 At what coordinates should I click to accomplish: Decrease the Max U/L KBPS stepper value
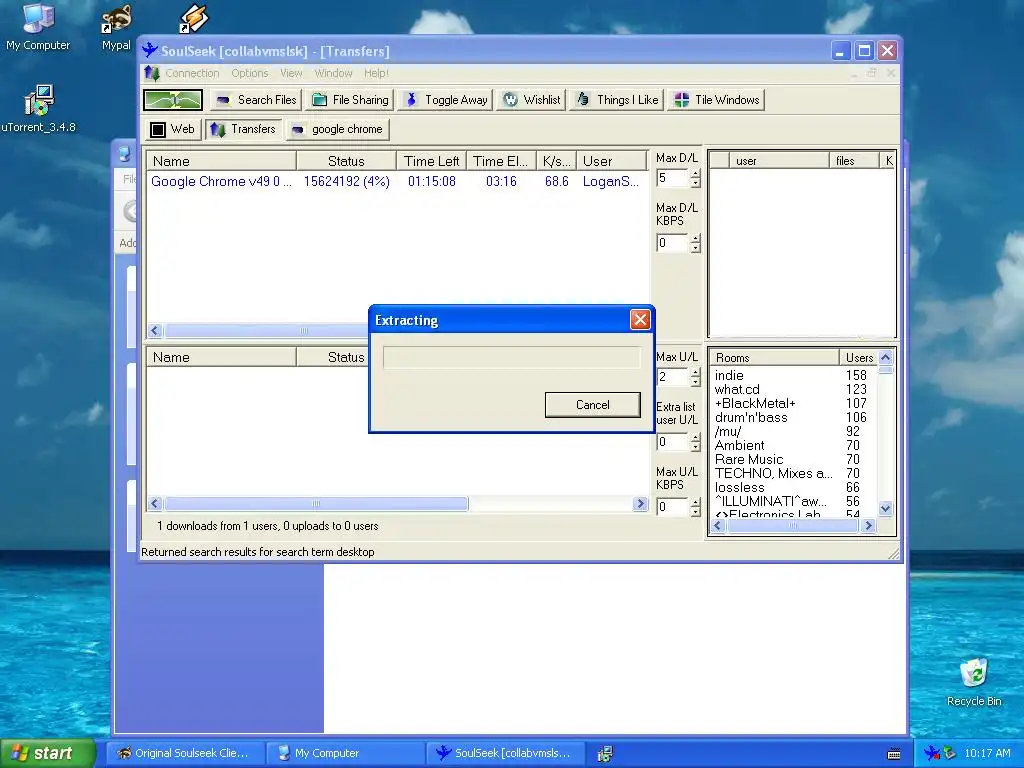pos(696,512)
